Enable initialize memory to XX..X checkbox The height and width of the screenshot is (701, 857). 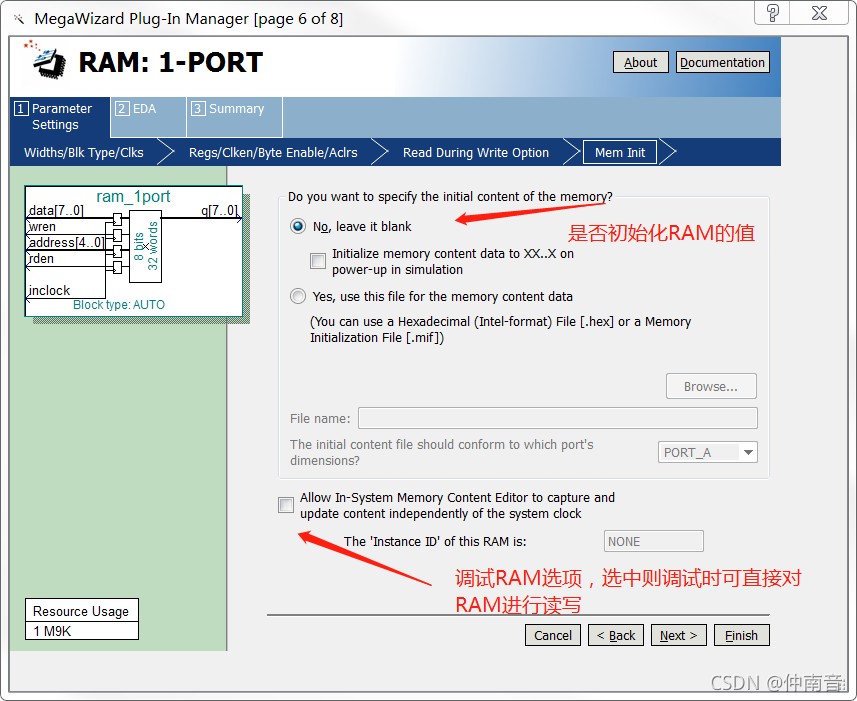[x=318, y=261]
